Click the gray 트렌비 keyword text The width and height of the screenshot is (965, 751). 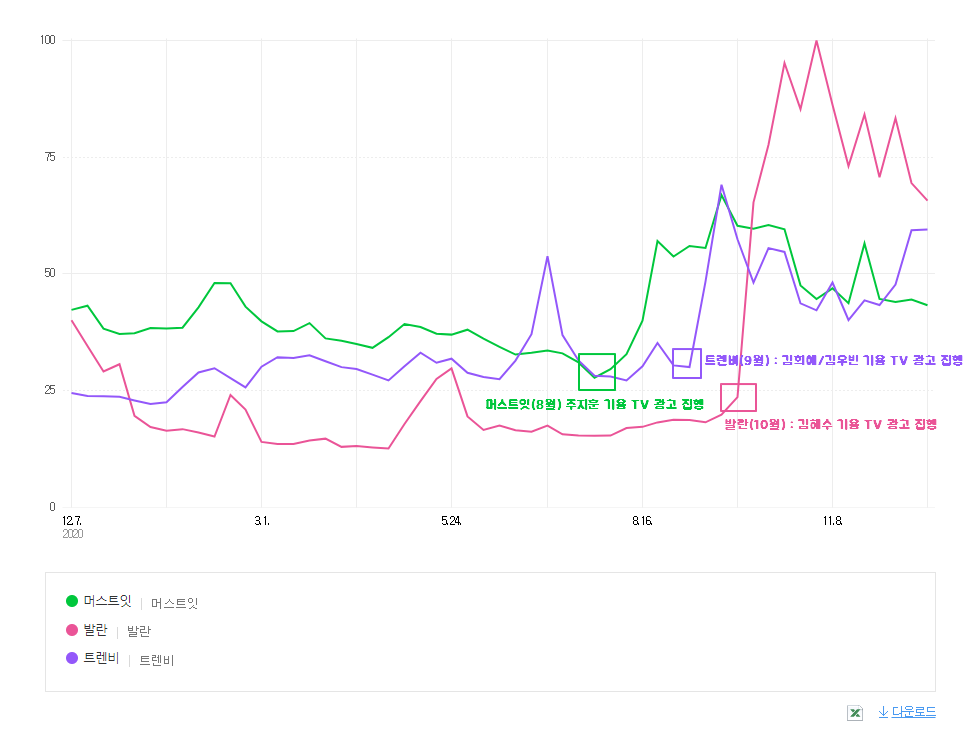156,661
